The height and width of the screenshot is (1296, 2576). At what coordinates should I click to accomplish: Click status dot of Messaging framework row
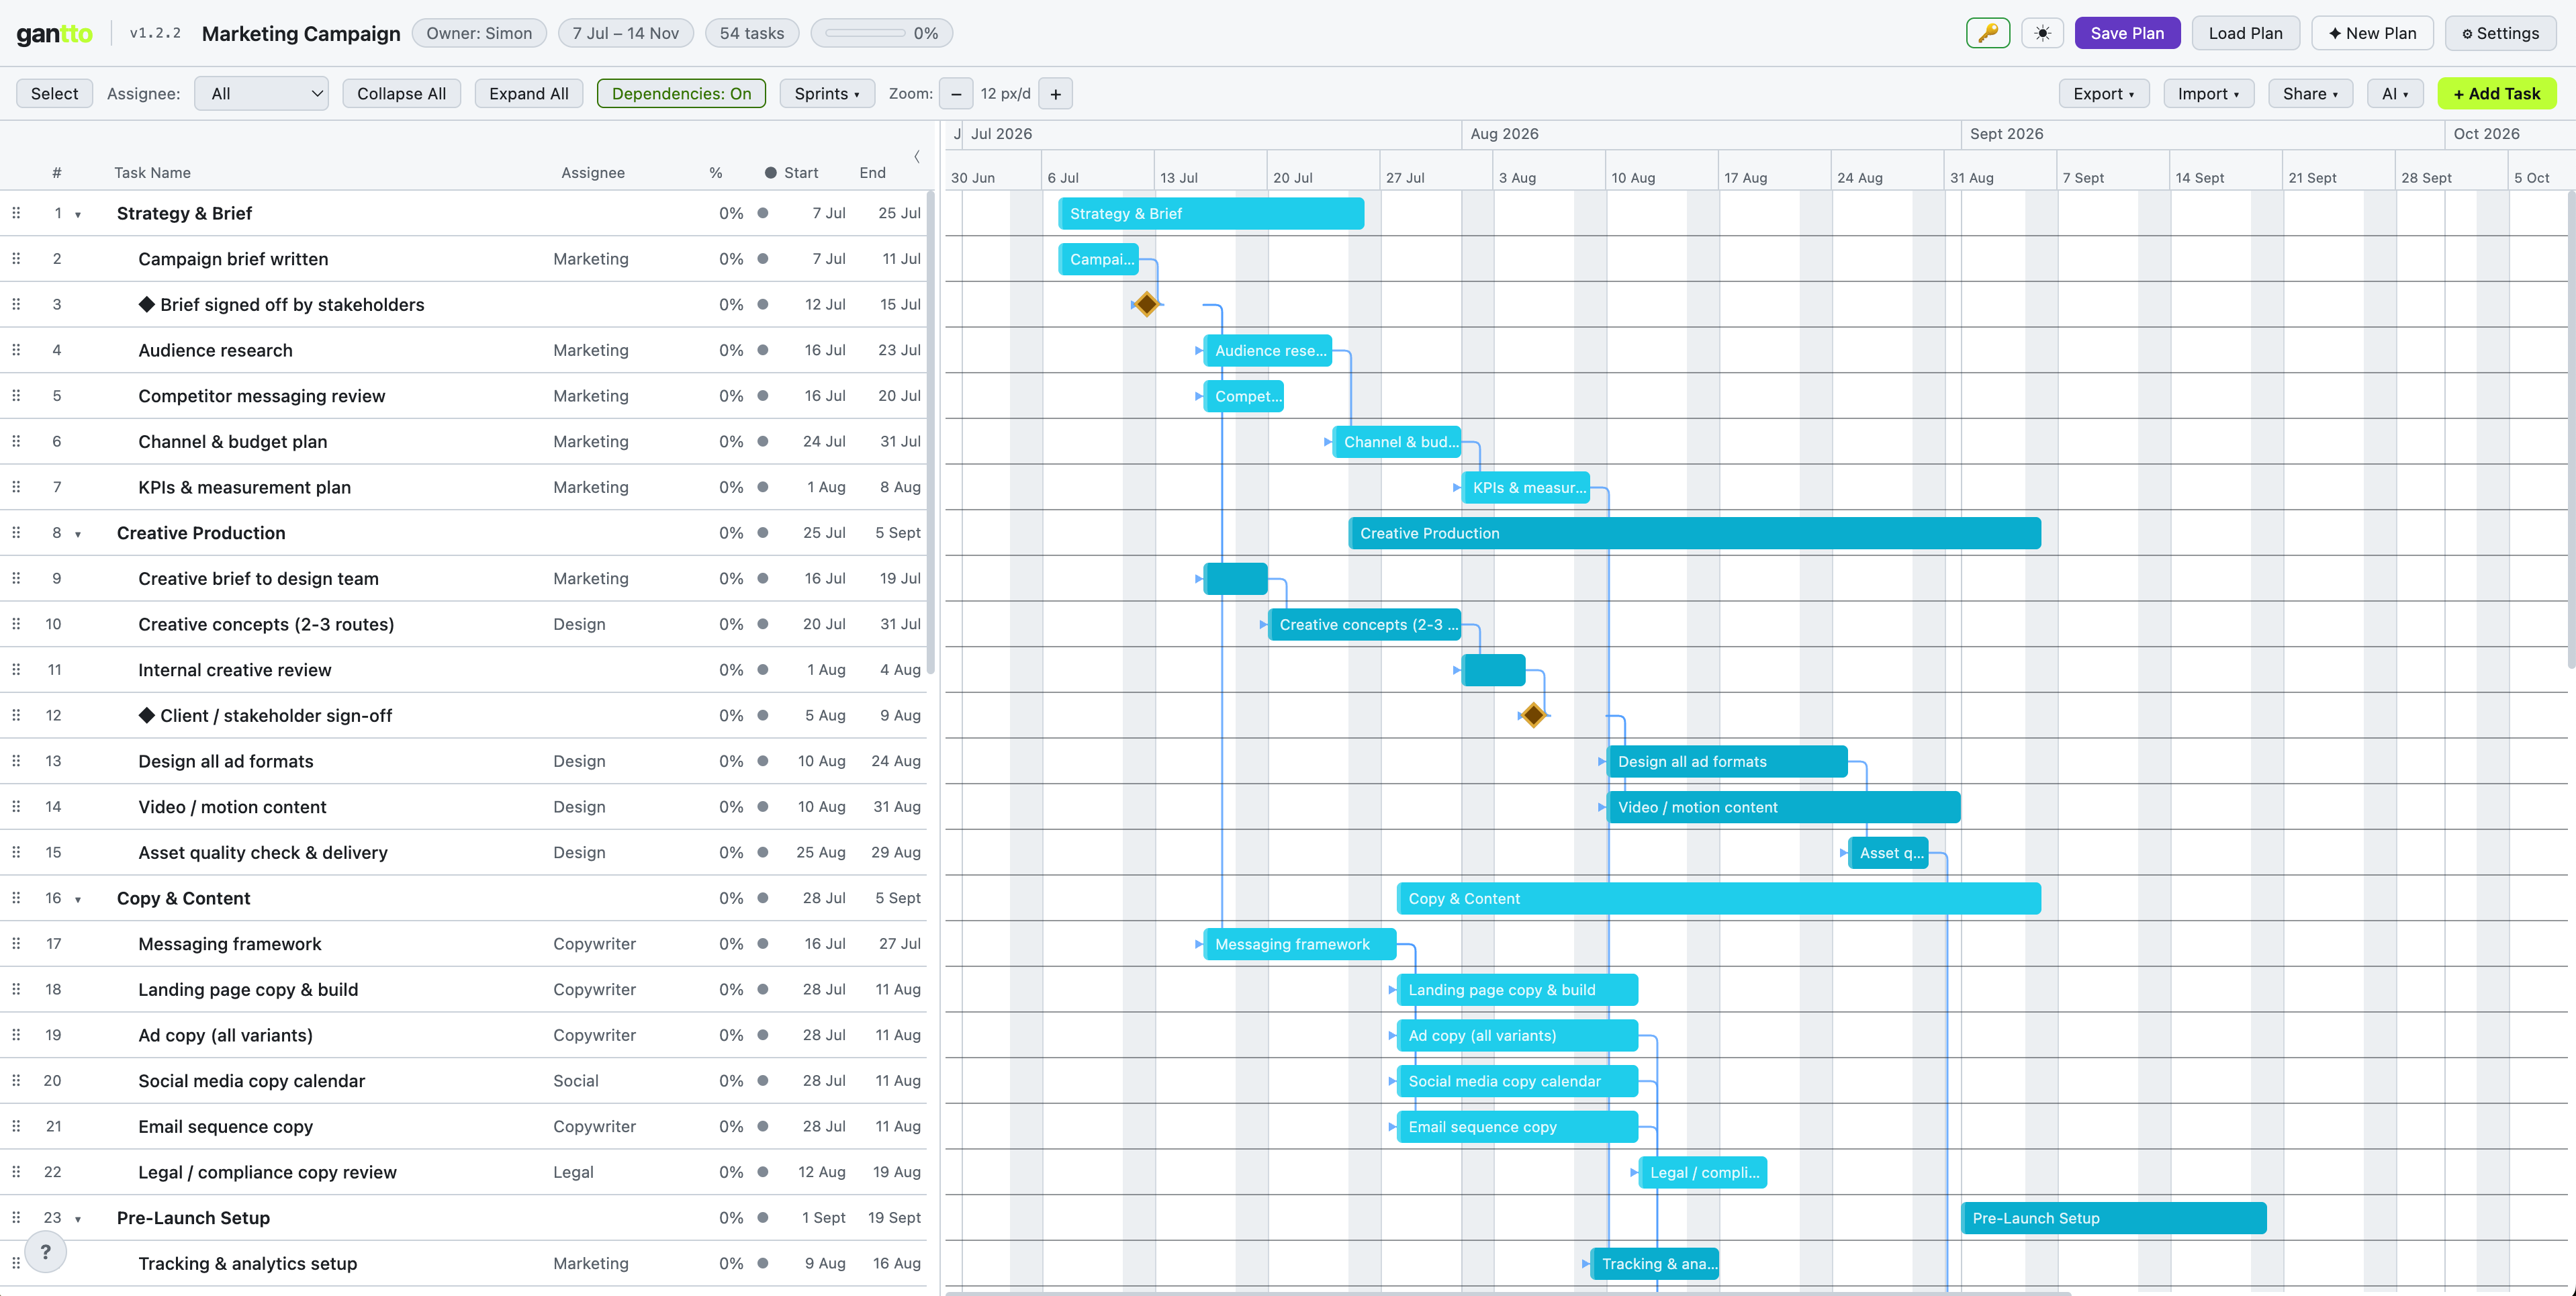(x=763, y=943)
